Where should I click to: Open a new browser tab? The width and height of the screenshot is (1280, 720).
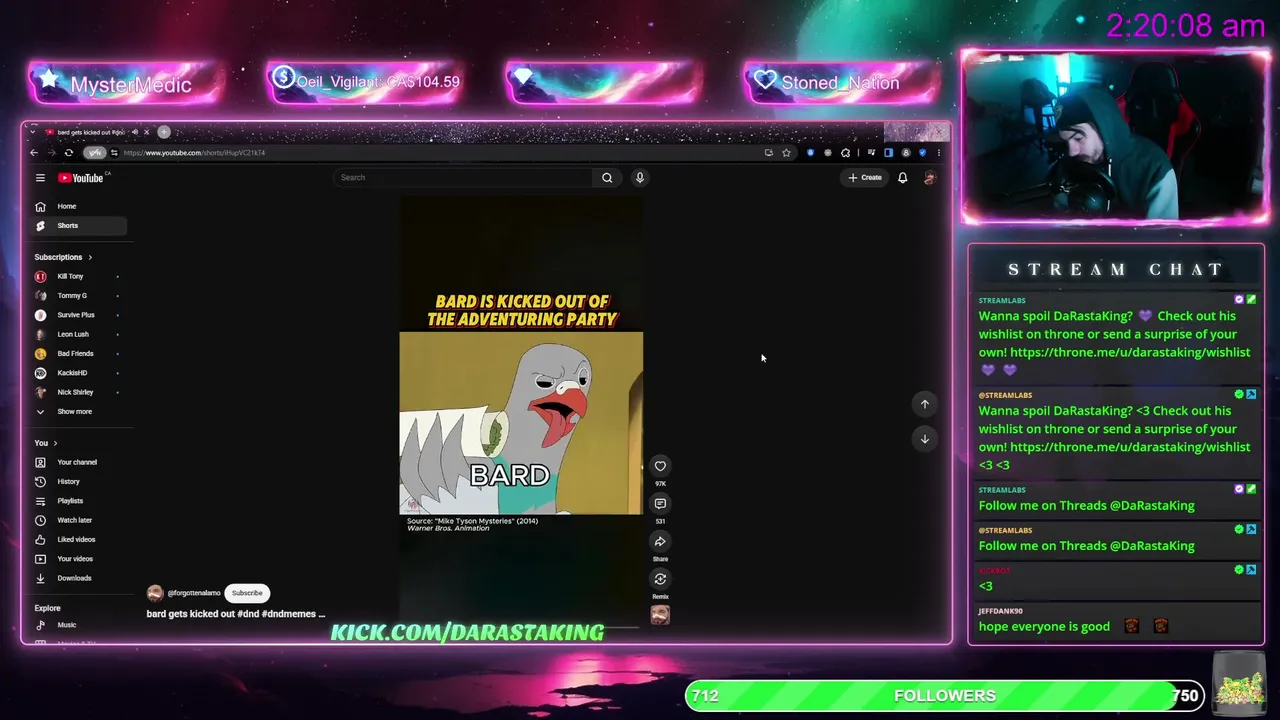point(164,132)
